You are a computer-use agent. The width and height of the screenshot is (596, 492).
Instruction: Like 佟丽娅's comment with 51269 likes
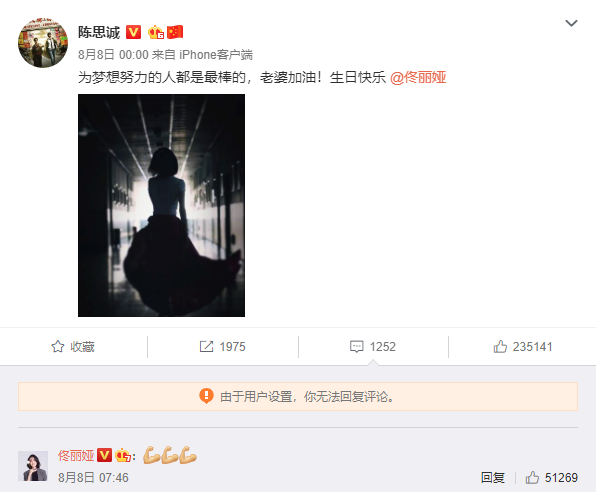point(552,478)
